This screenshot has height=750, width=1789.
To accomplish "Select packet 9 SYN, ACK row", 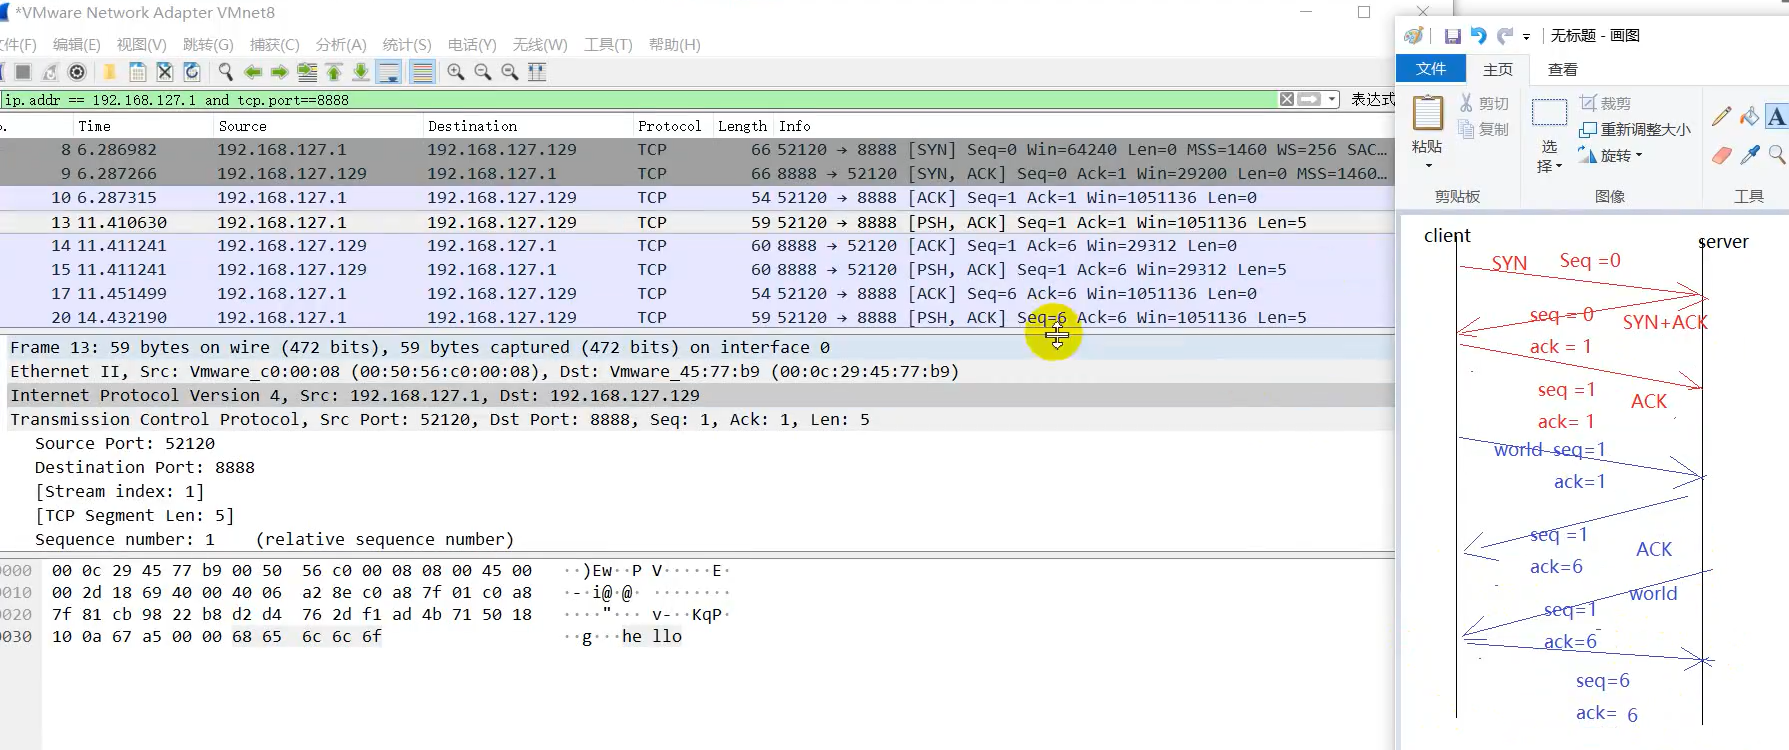I will pos(697,174).
